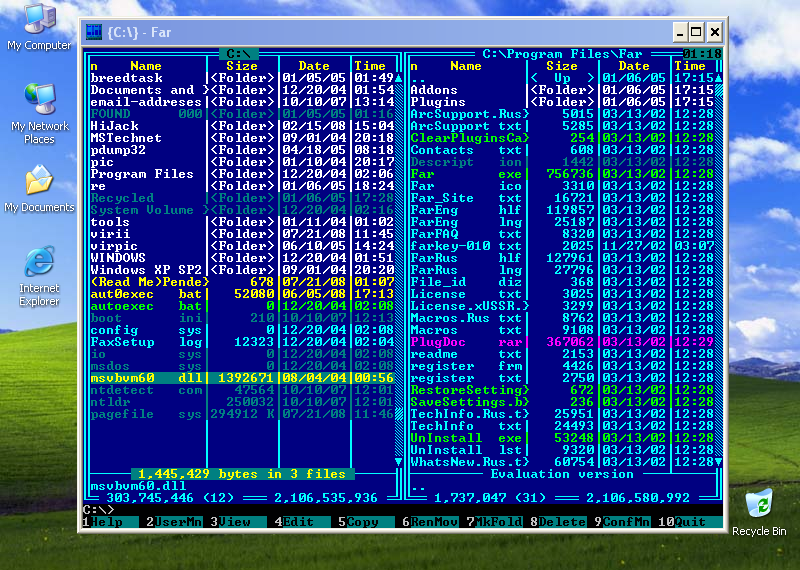This screenshot has height=570, width=800.
Task: Select the HiJack folder
Action: click(x=242, y=126)
